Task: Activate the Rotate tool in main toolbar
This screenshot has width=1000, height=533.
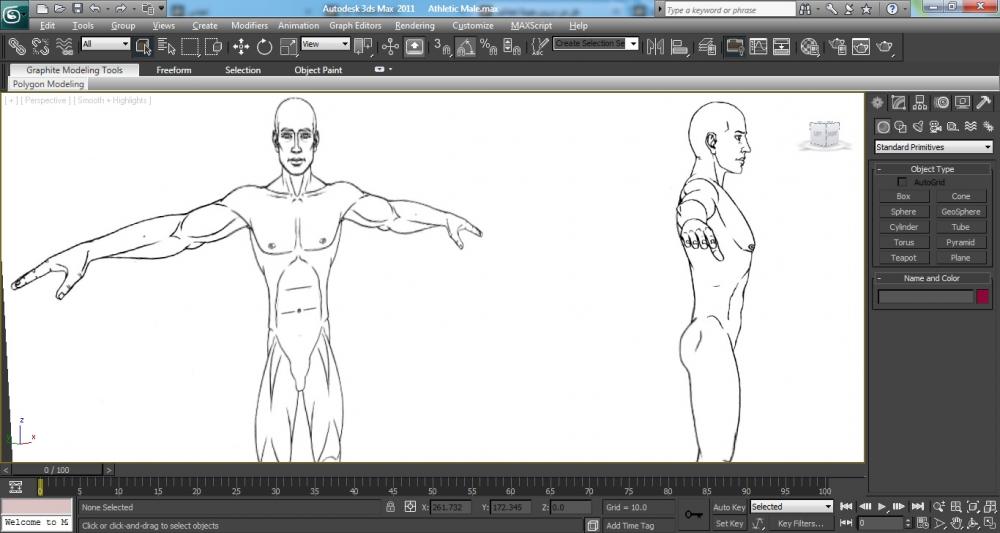Action: click(264, 46)
